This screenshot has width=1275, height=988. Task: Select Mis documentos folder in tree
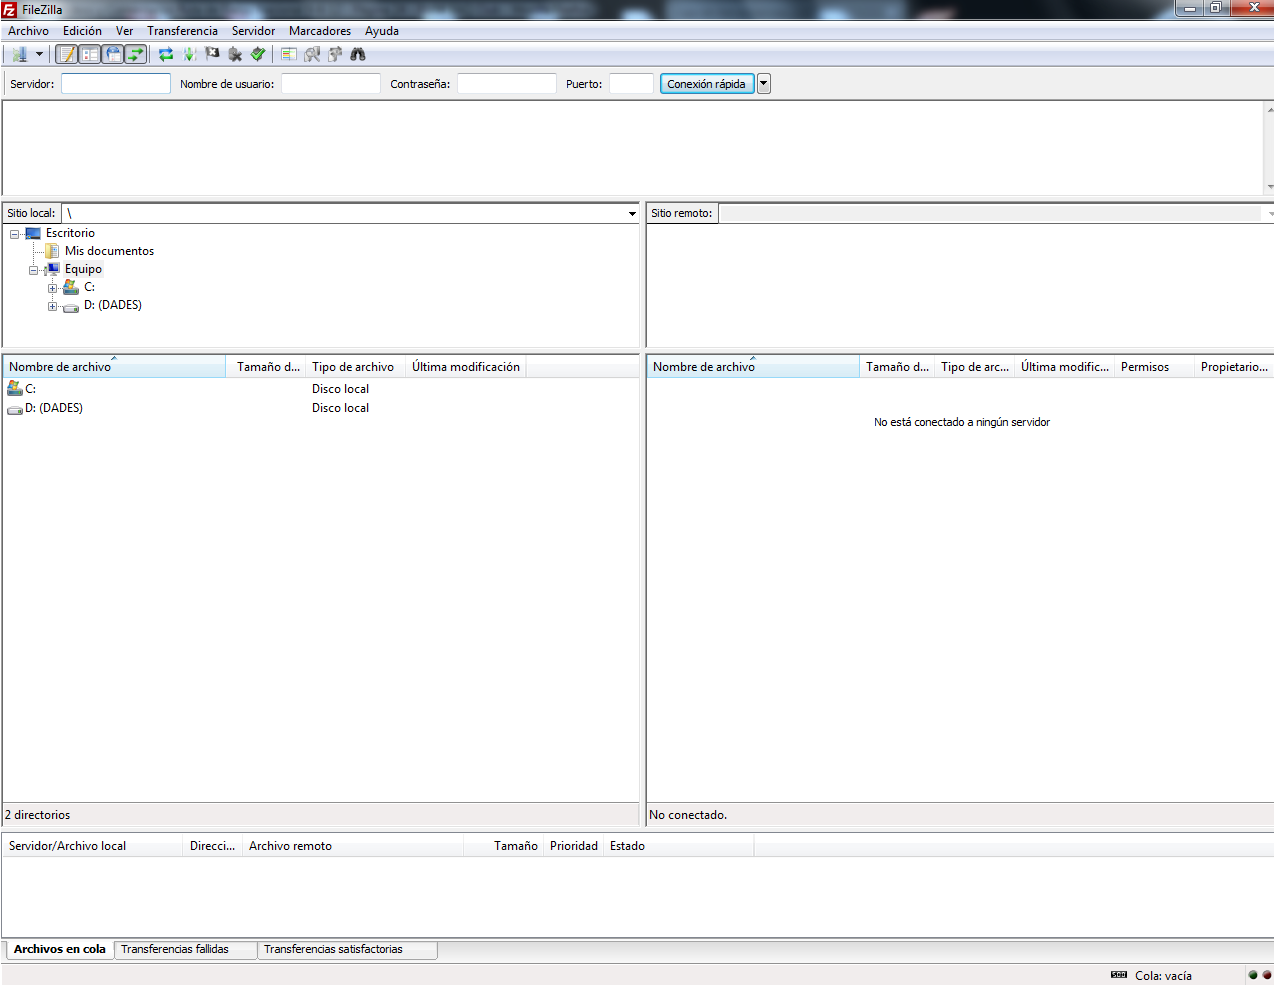[x=109, y=251]
